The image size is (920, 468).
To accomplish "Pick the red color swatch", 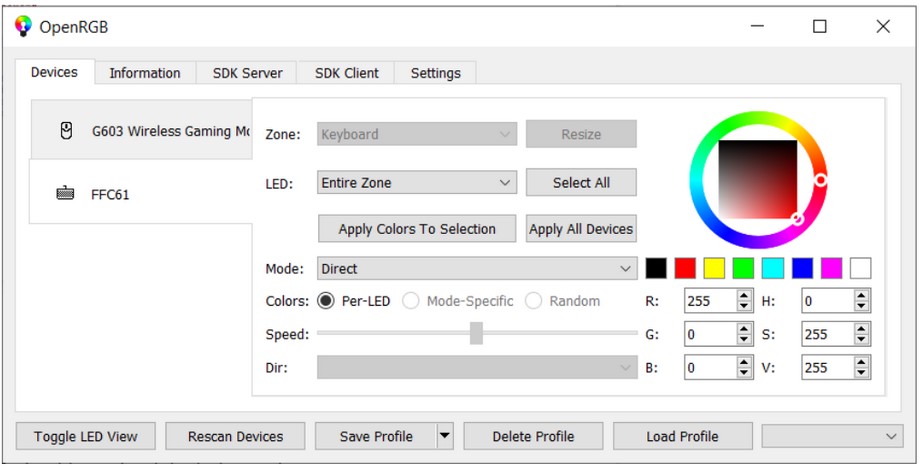I will (x=685, y=268).
